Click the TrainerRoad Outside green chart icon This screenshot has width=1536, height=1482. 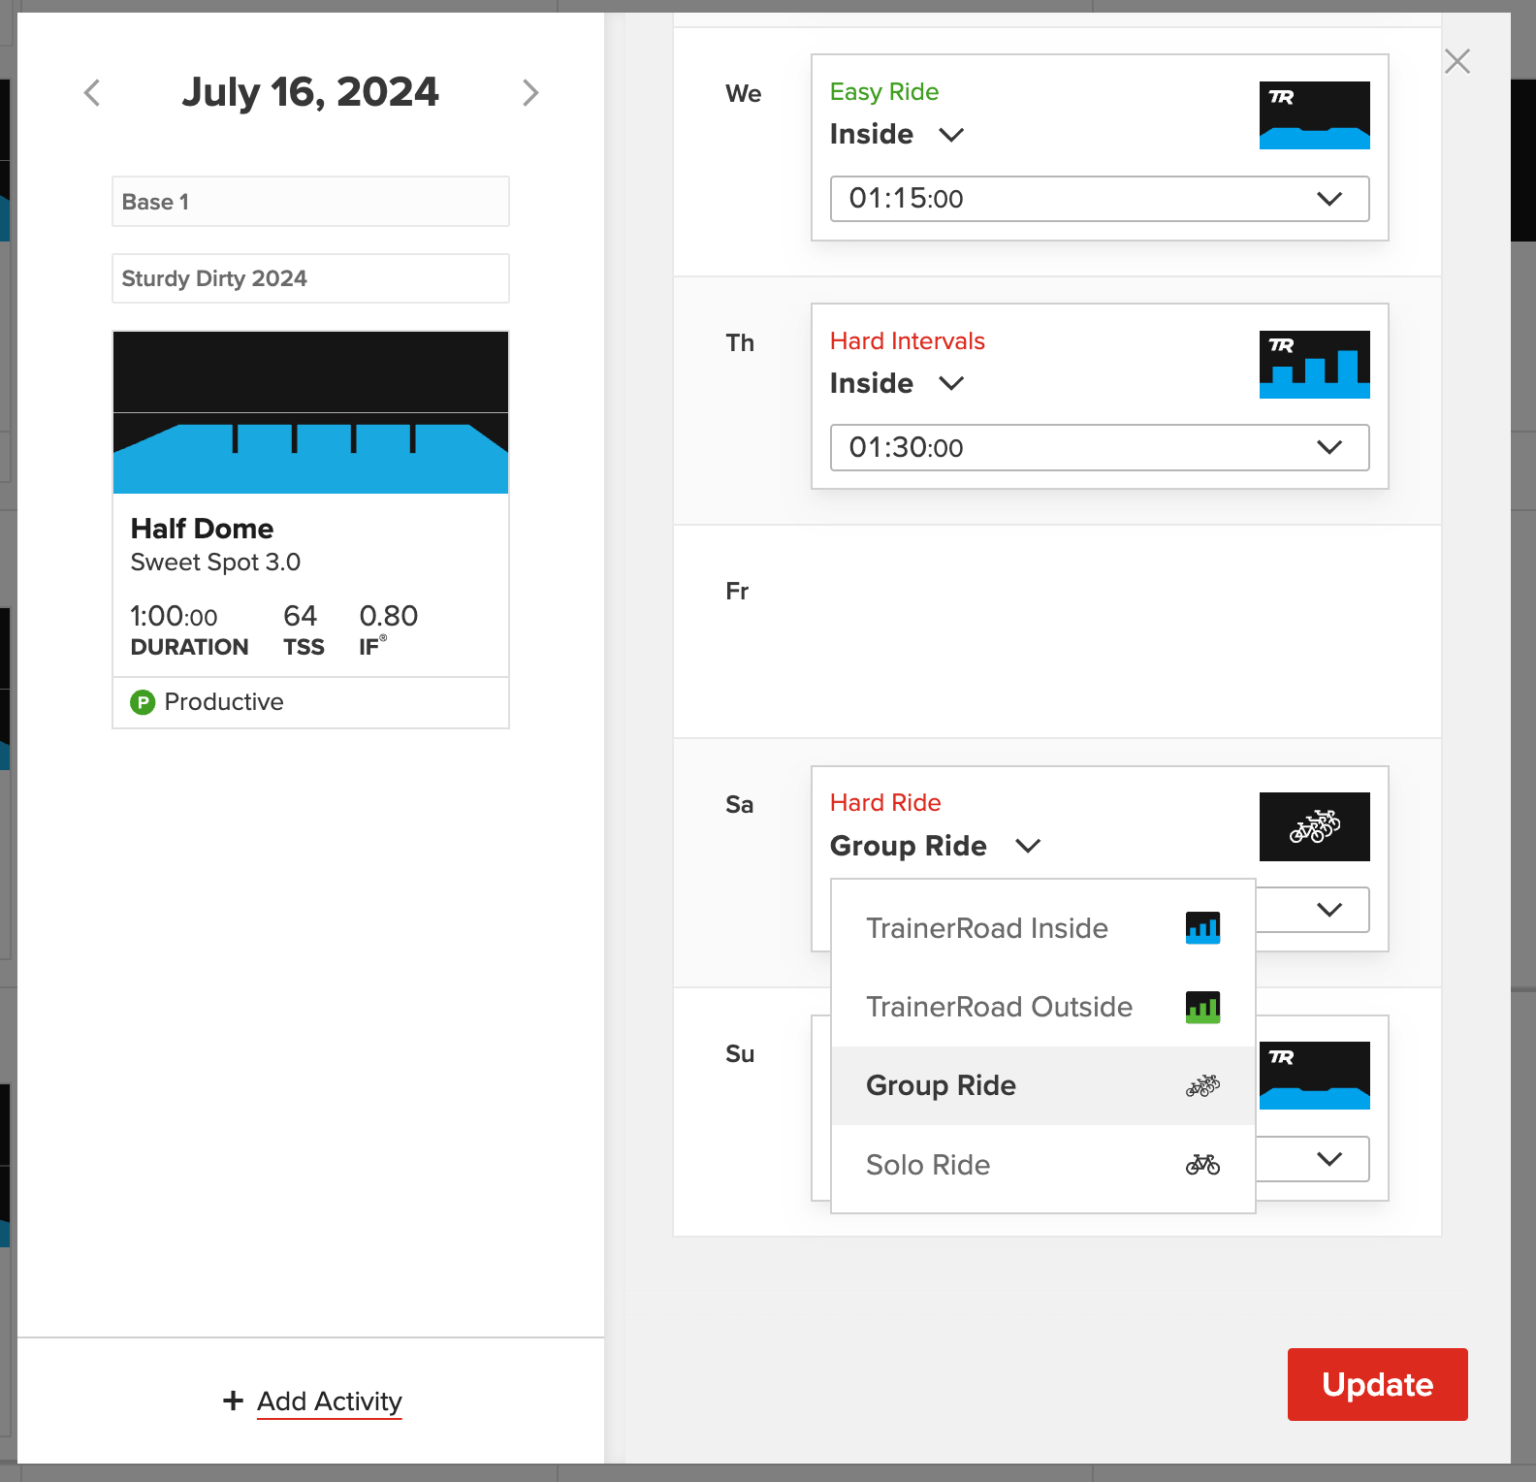tap(1202, 1007)
